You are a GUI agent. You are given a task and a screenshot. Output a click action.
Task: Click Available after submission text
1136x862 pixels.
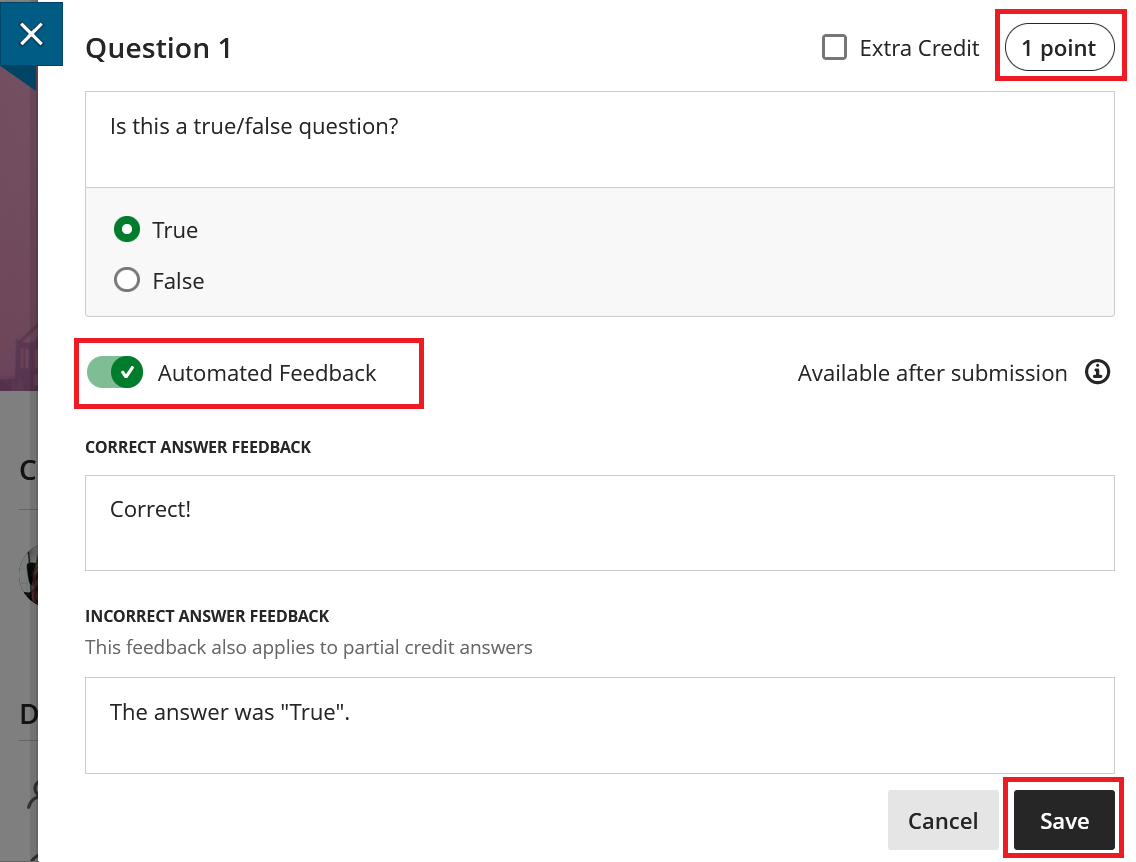932,373
